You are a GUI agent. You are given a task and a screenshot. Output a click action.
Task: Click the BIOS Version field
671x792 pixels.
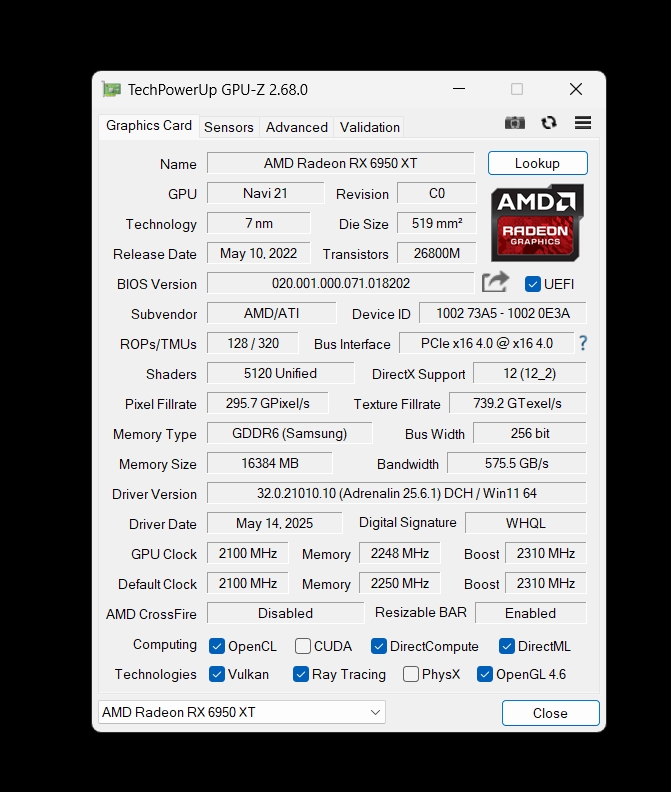(341, 283)
